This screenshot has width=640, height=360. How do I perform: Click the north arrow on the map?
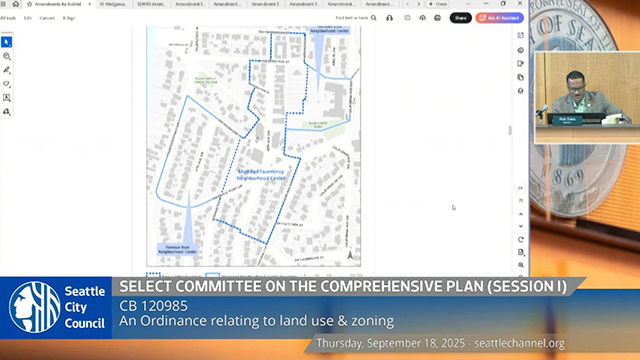pos(350,256)
